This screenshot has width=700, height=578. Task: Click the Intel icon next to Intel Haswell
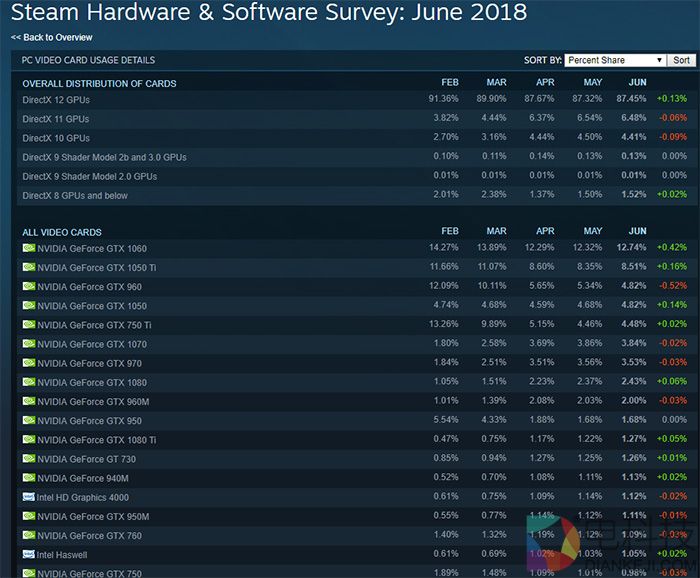pos(29,554)
